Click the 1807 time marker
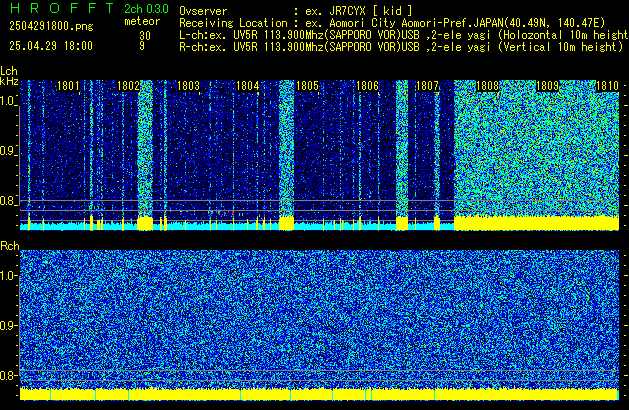The height and width of the screenshot is (410, 629). (427, 86)
